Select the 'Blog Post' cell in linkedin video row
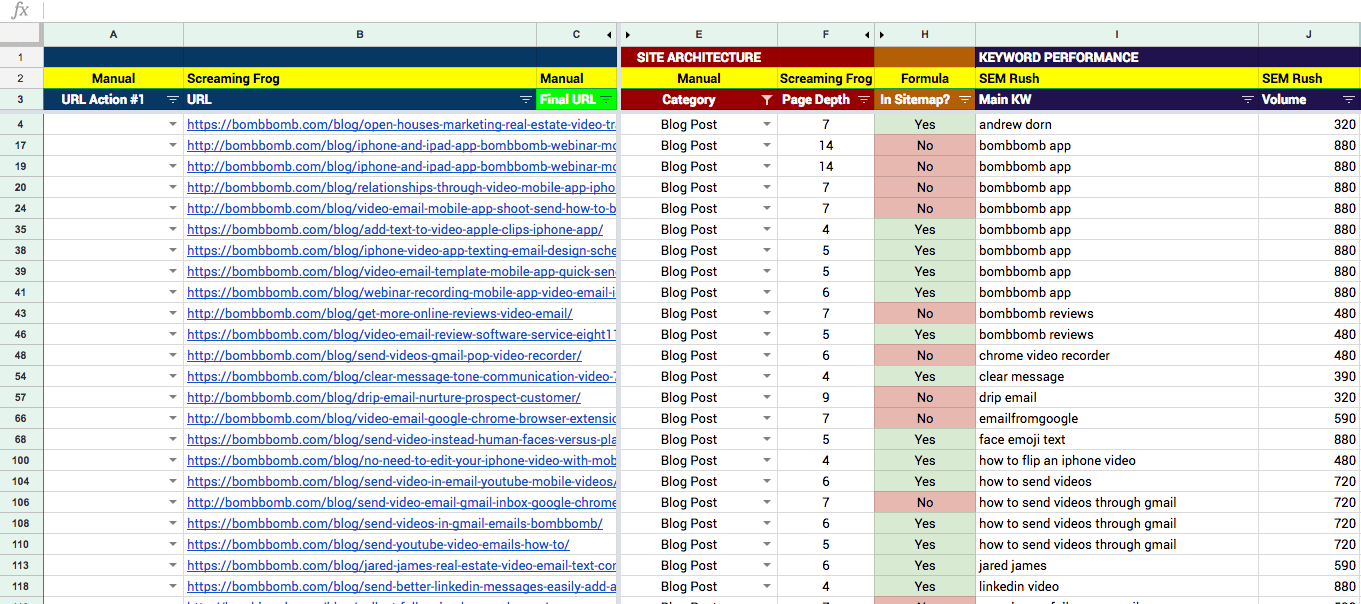Screen dimensions: 1361x604 [699, 587]
